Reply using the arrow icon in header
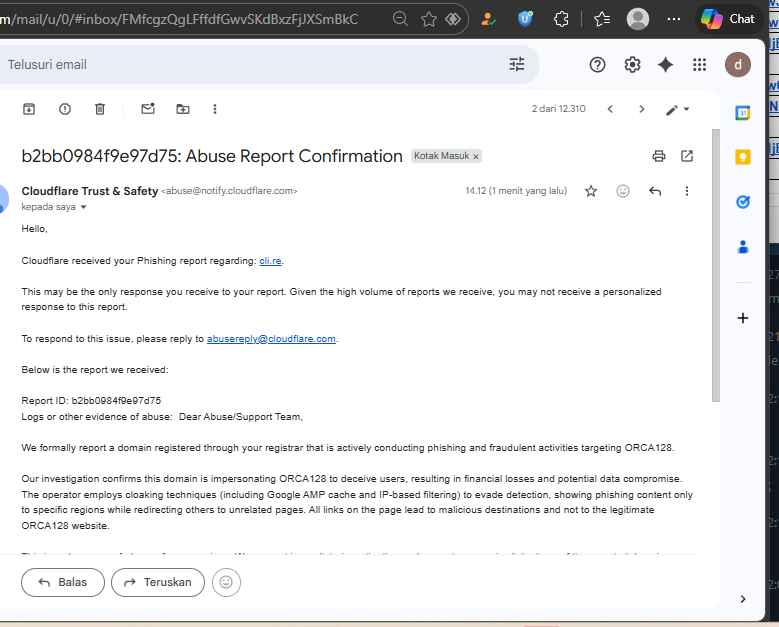Viewport: 779px width, 627px height. click(x=655, y=191)
